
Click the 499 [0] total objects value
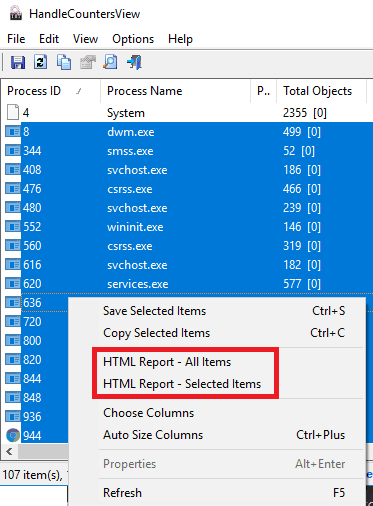coord(302,132)
